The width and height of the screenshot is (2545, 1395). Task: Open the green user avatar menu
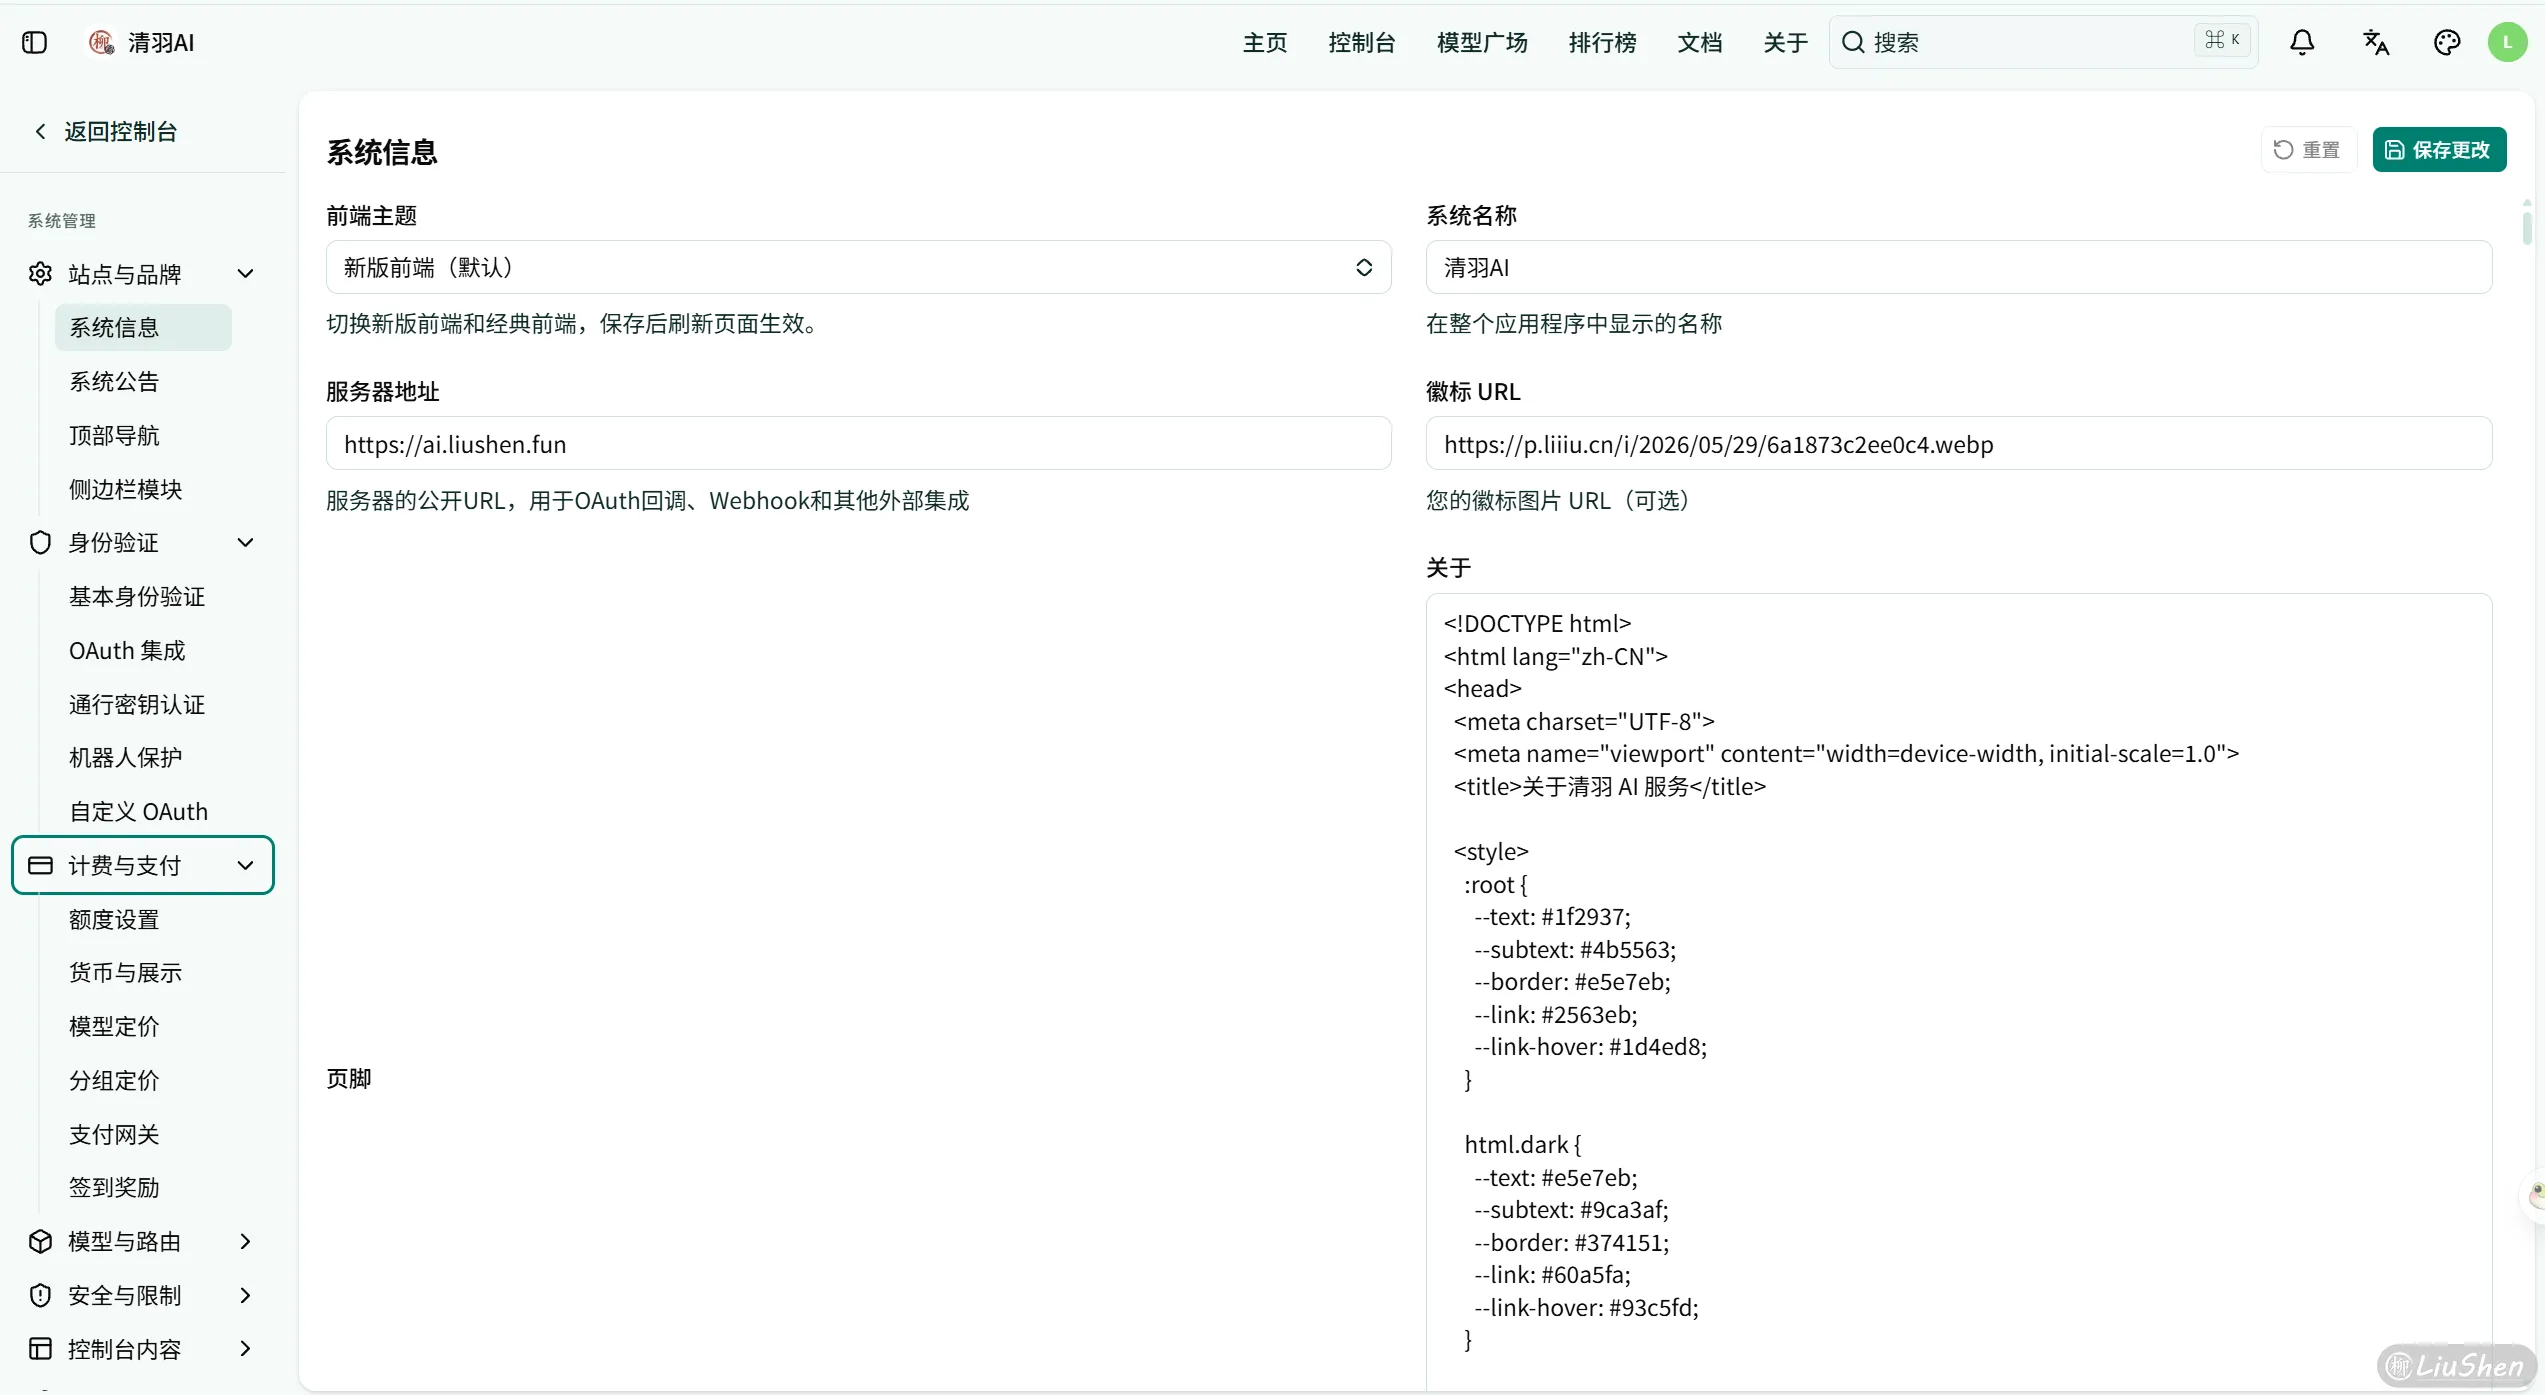[x=2507, y=42]
